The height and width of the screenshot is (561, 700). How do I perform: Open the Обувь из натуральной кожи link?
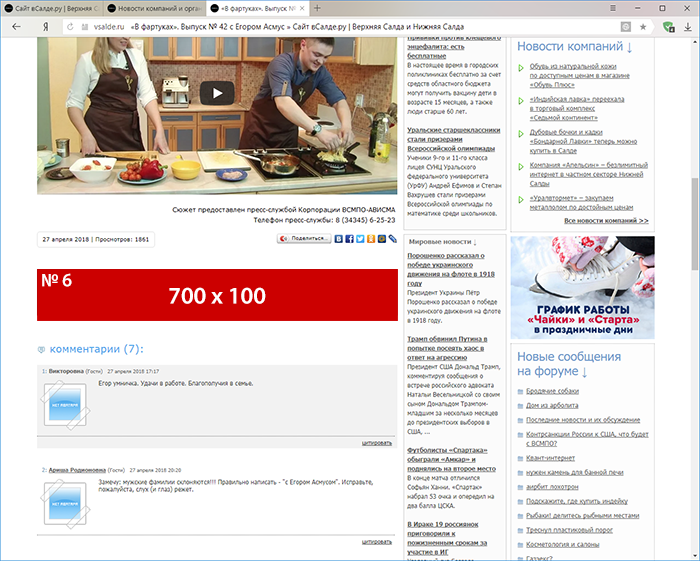click(579, 75)
